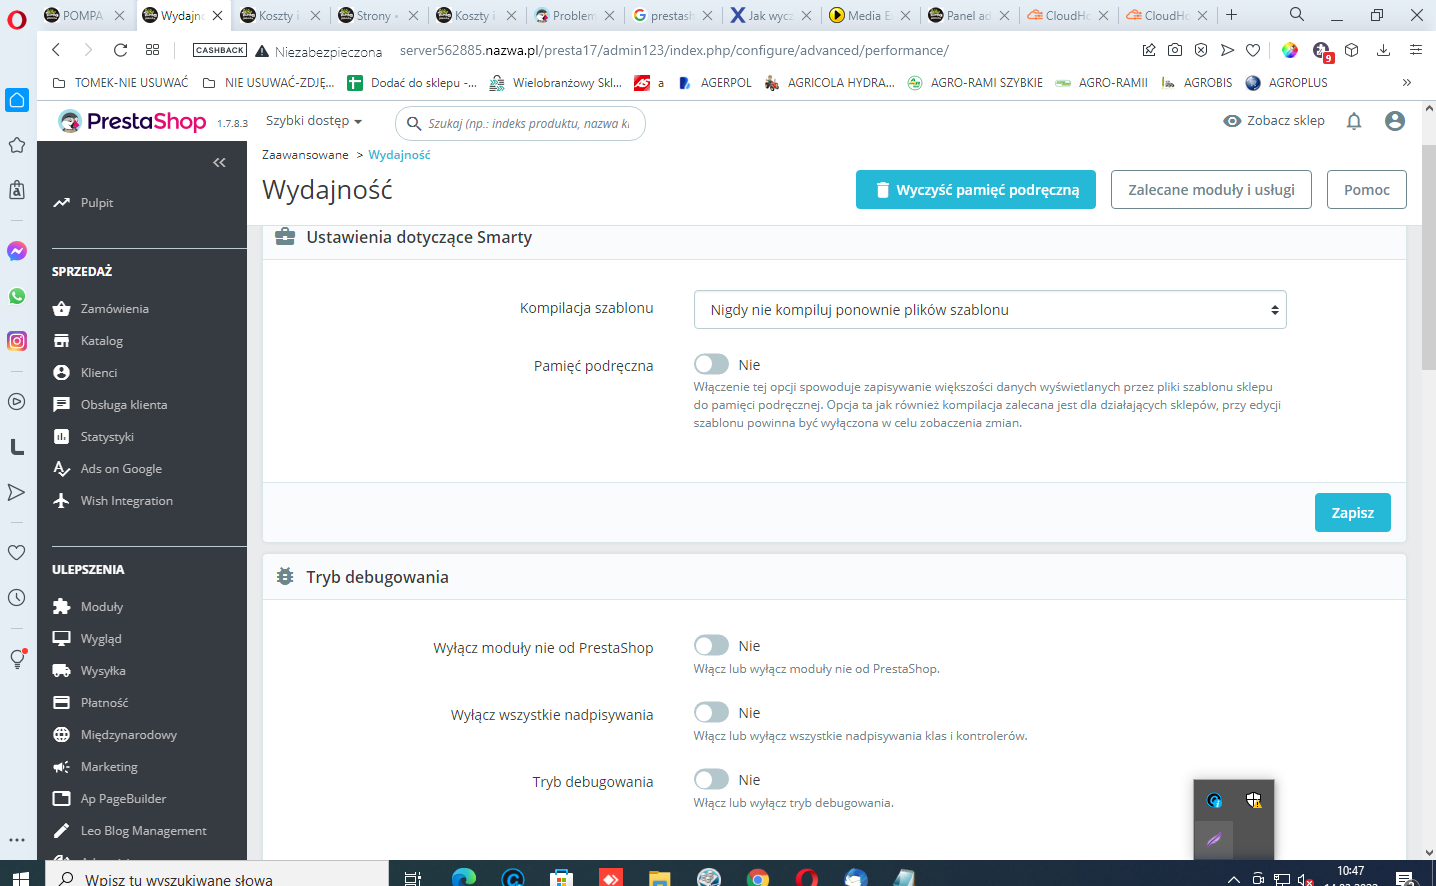1436x886 pixels.
Task: Switch to Media browser tab
Action: (867, 15)
